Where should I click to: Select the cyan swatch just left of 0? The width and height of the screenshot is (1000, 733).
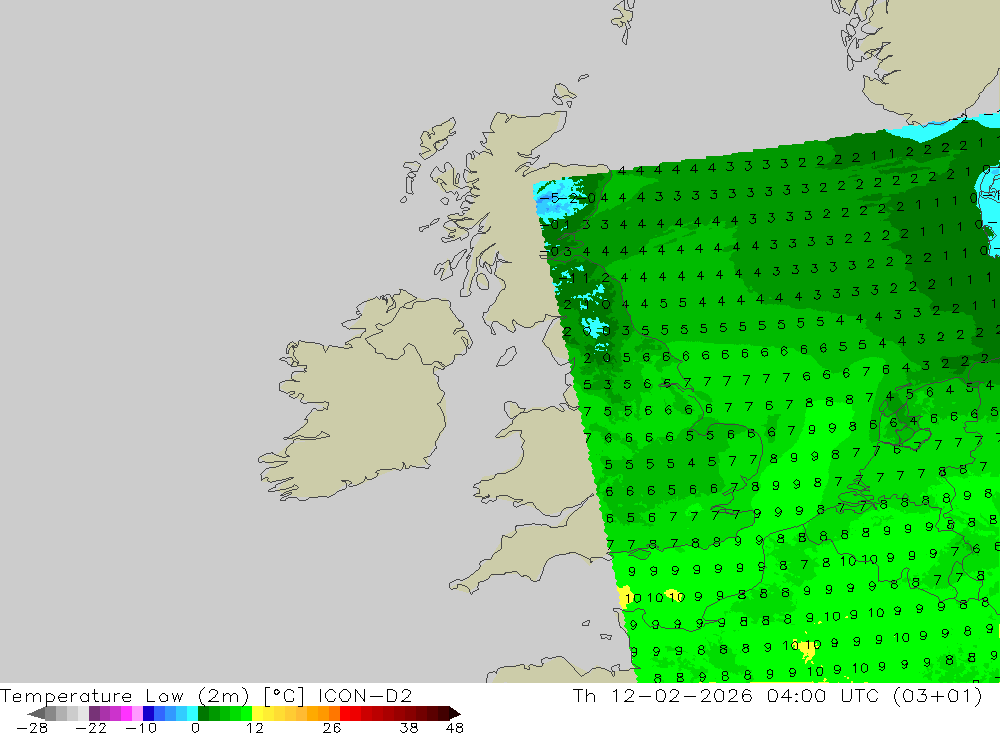[x=192, y=713]
